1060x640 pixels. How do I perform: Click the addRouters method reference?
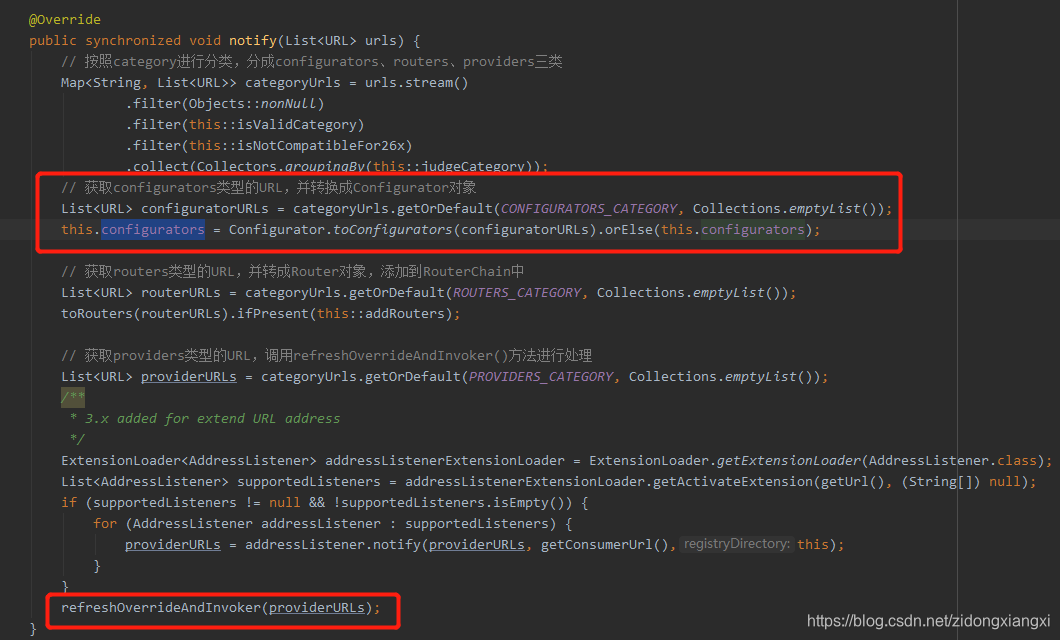[405, 314]
